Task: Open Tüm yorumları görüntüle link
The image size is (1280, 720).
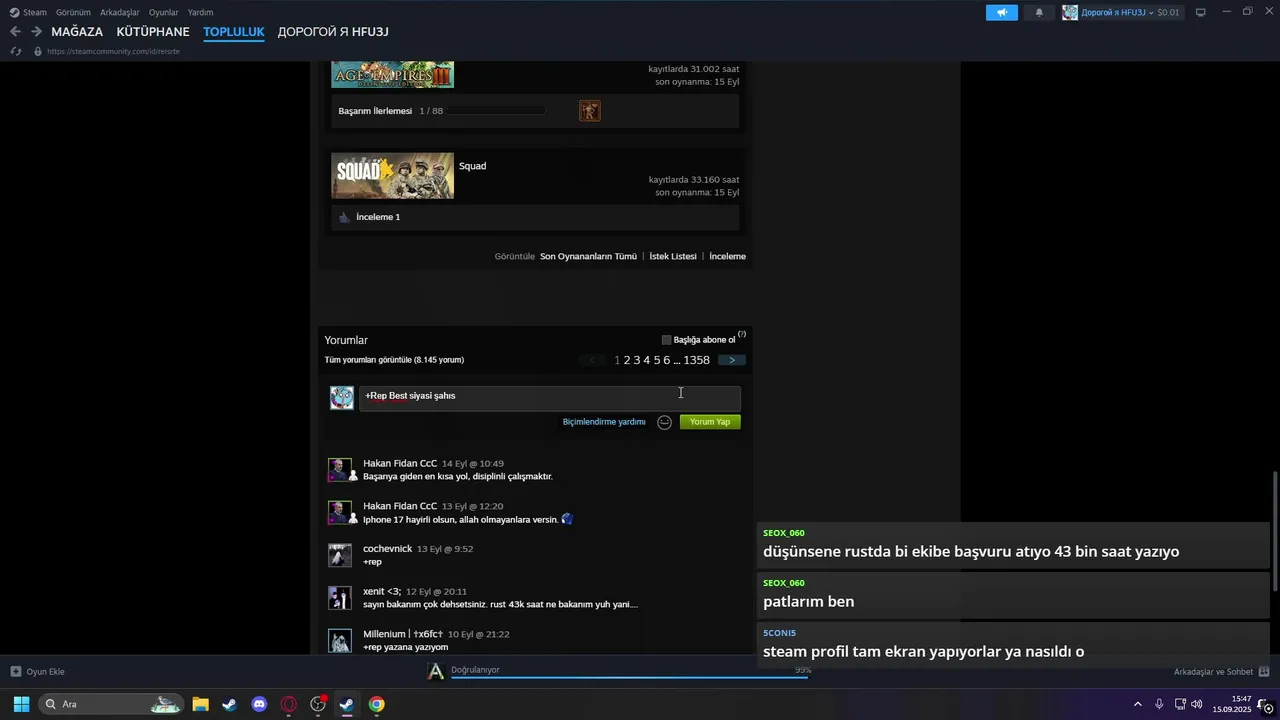Action: coord(394,360)
